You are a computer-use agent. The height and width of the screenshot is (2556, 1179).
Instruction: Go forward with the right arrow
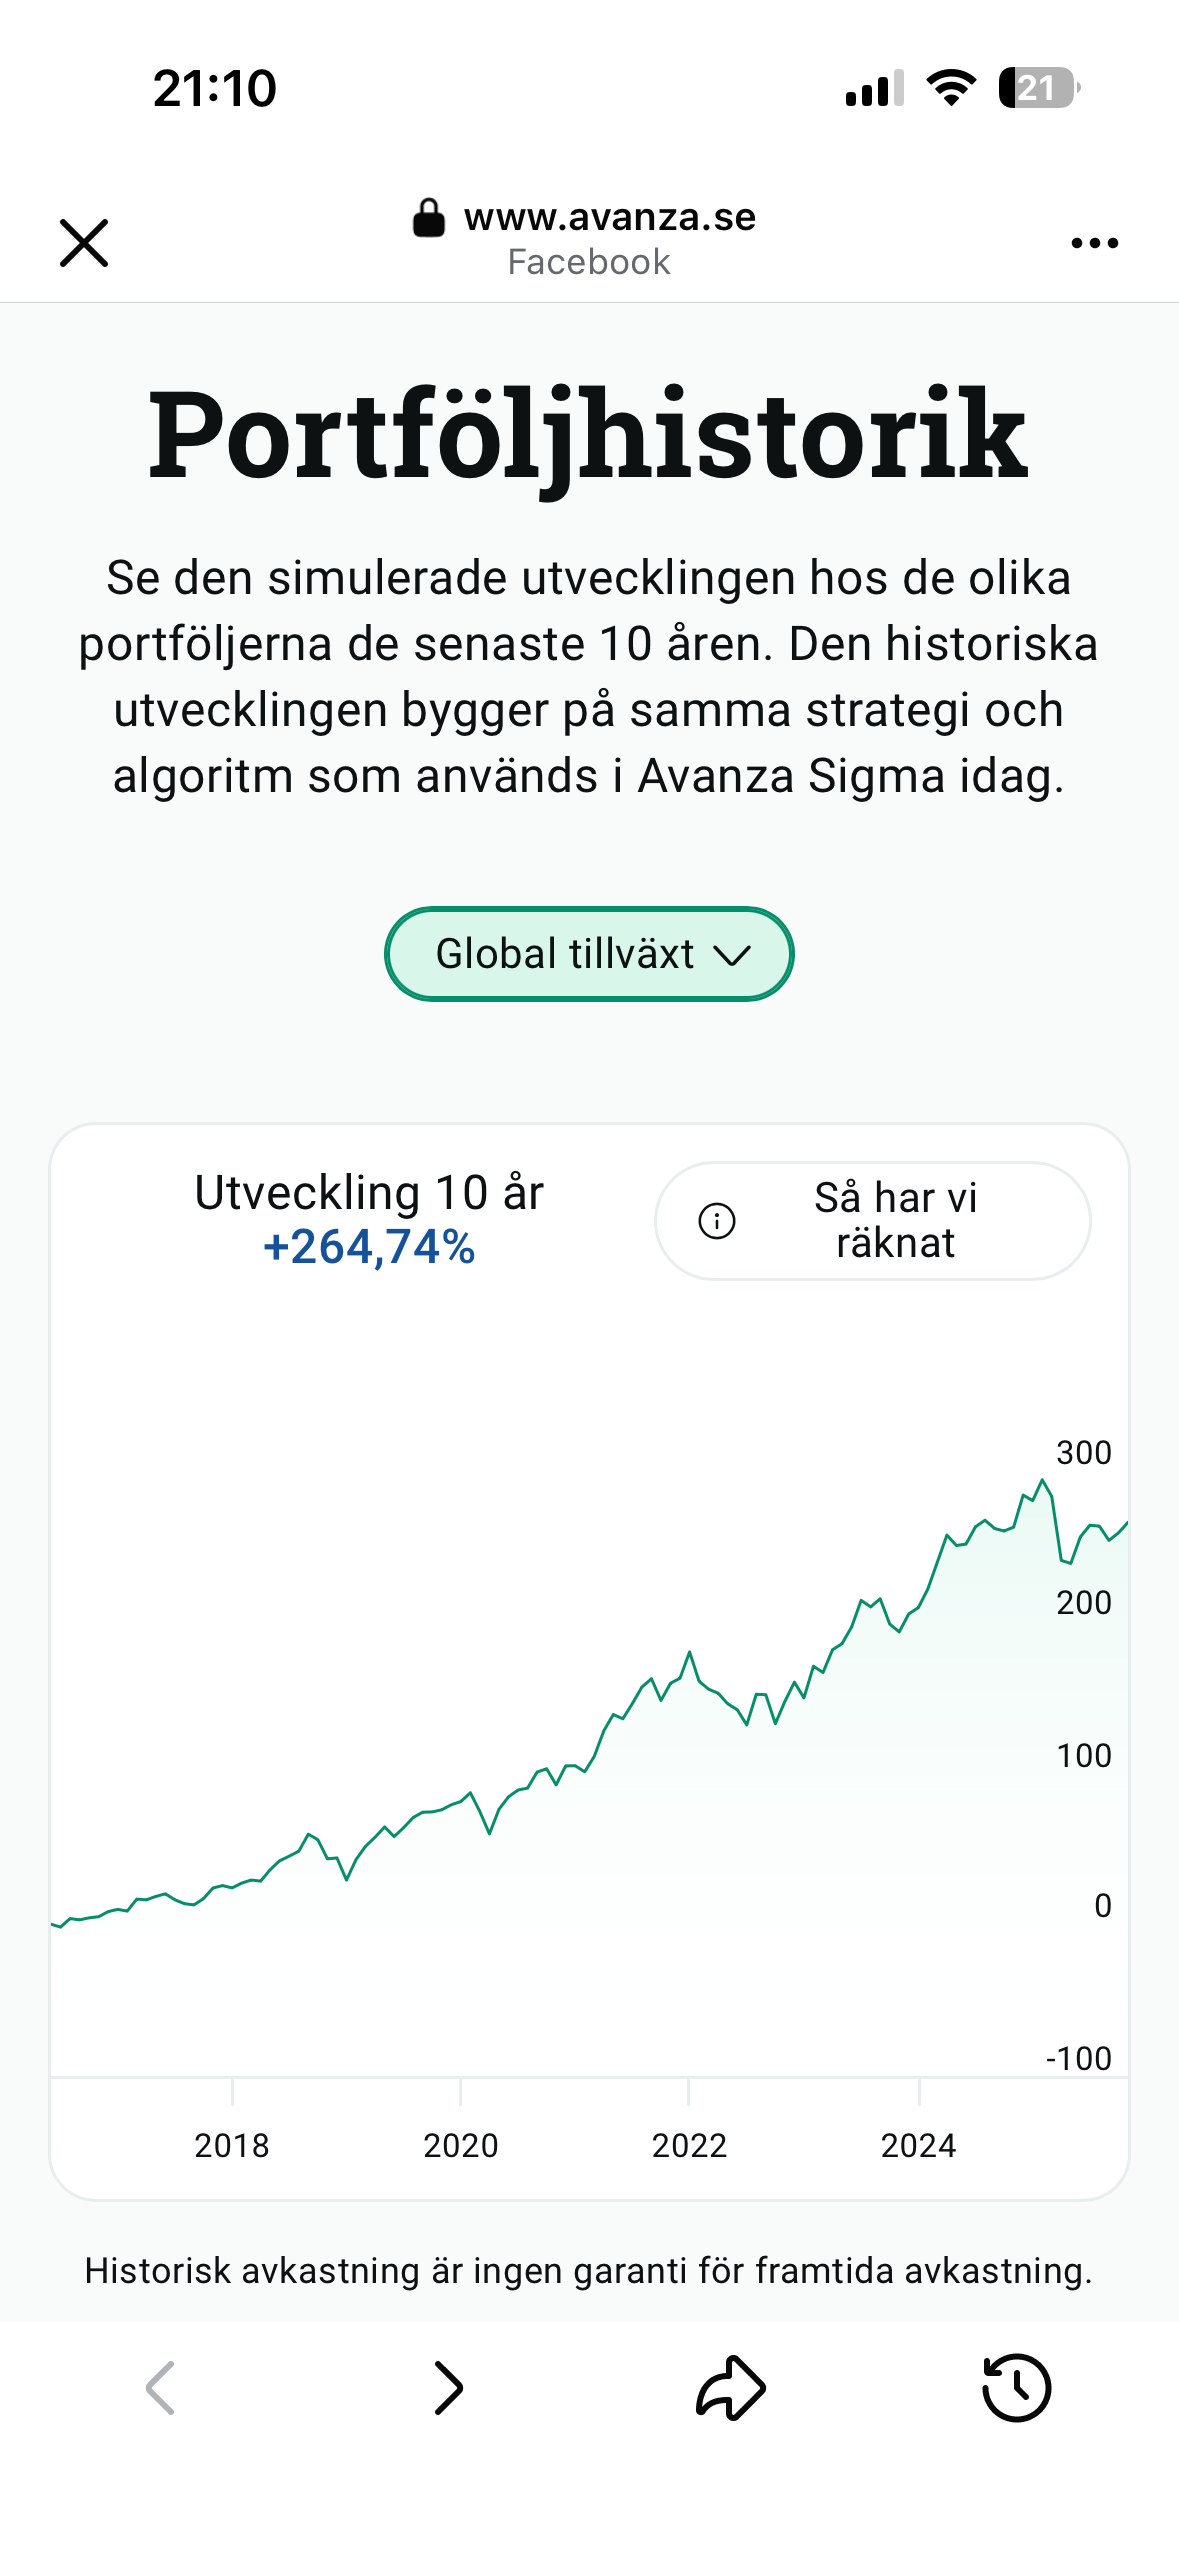pos(449,2388)
